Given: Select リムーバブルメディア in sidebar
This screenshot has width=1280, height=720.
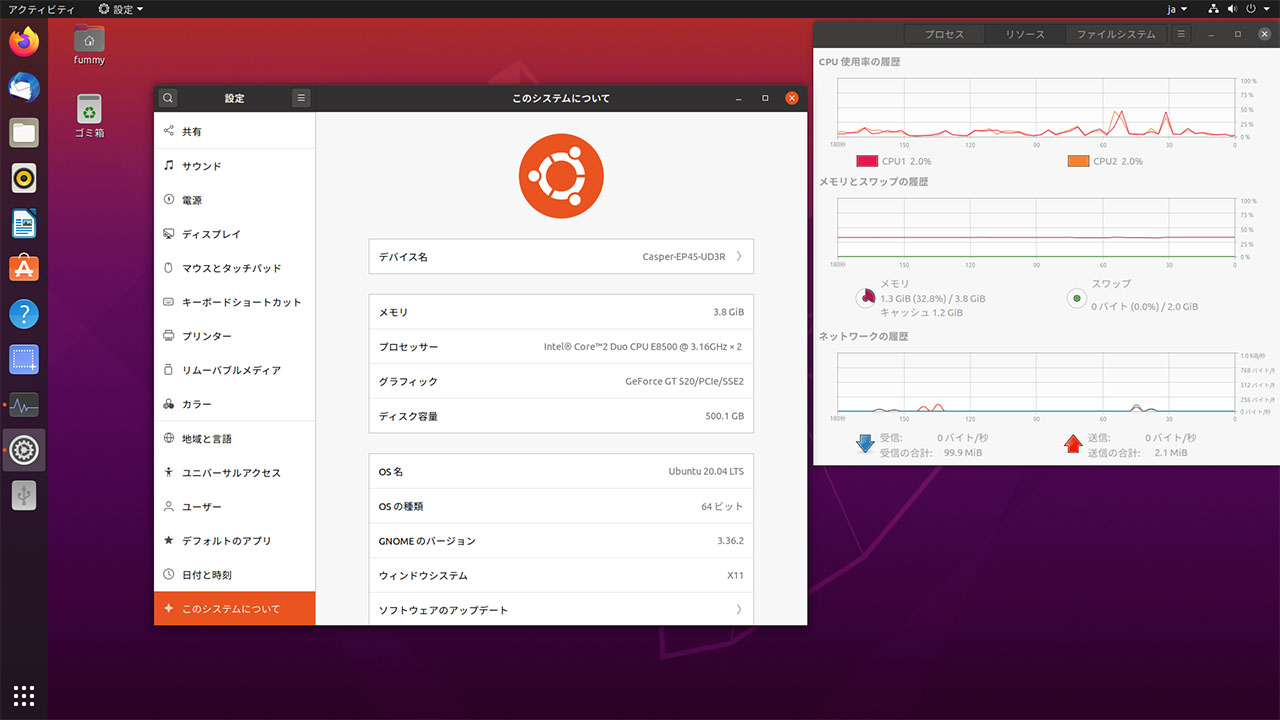Looking at the screenshot, I should 235,370.
